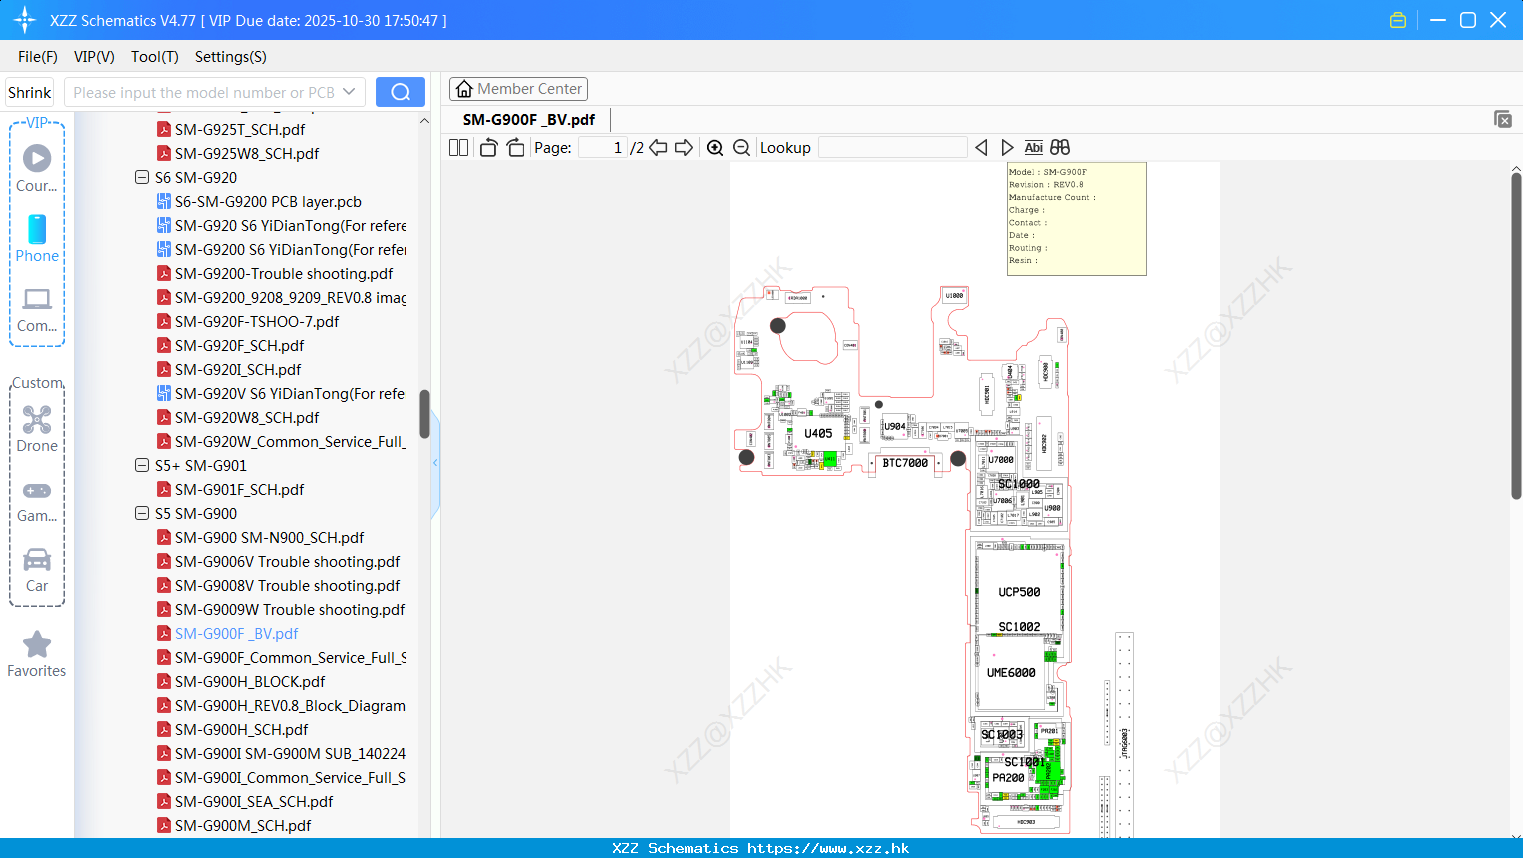Open the Settings(S) menu
This screenshot has height=858, width=1523.
click(x=231, y=57)
